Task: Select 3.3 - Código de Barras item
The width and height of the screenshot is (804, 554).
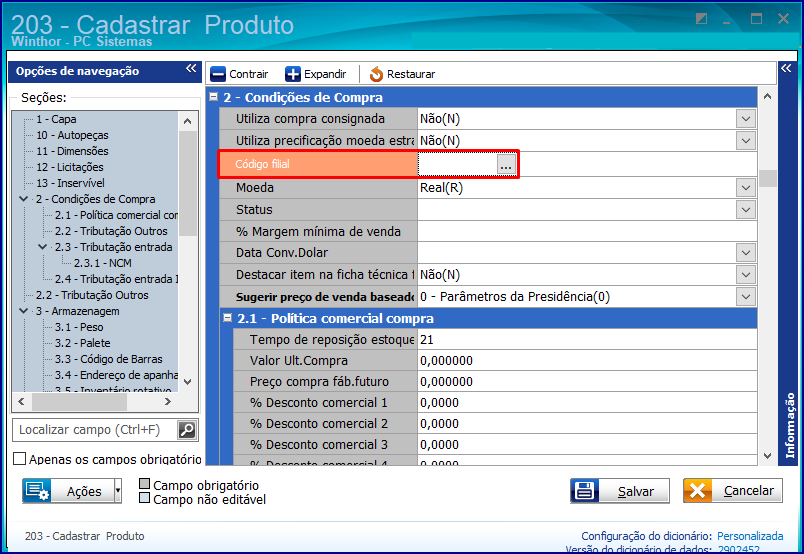Action: 109,359
